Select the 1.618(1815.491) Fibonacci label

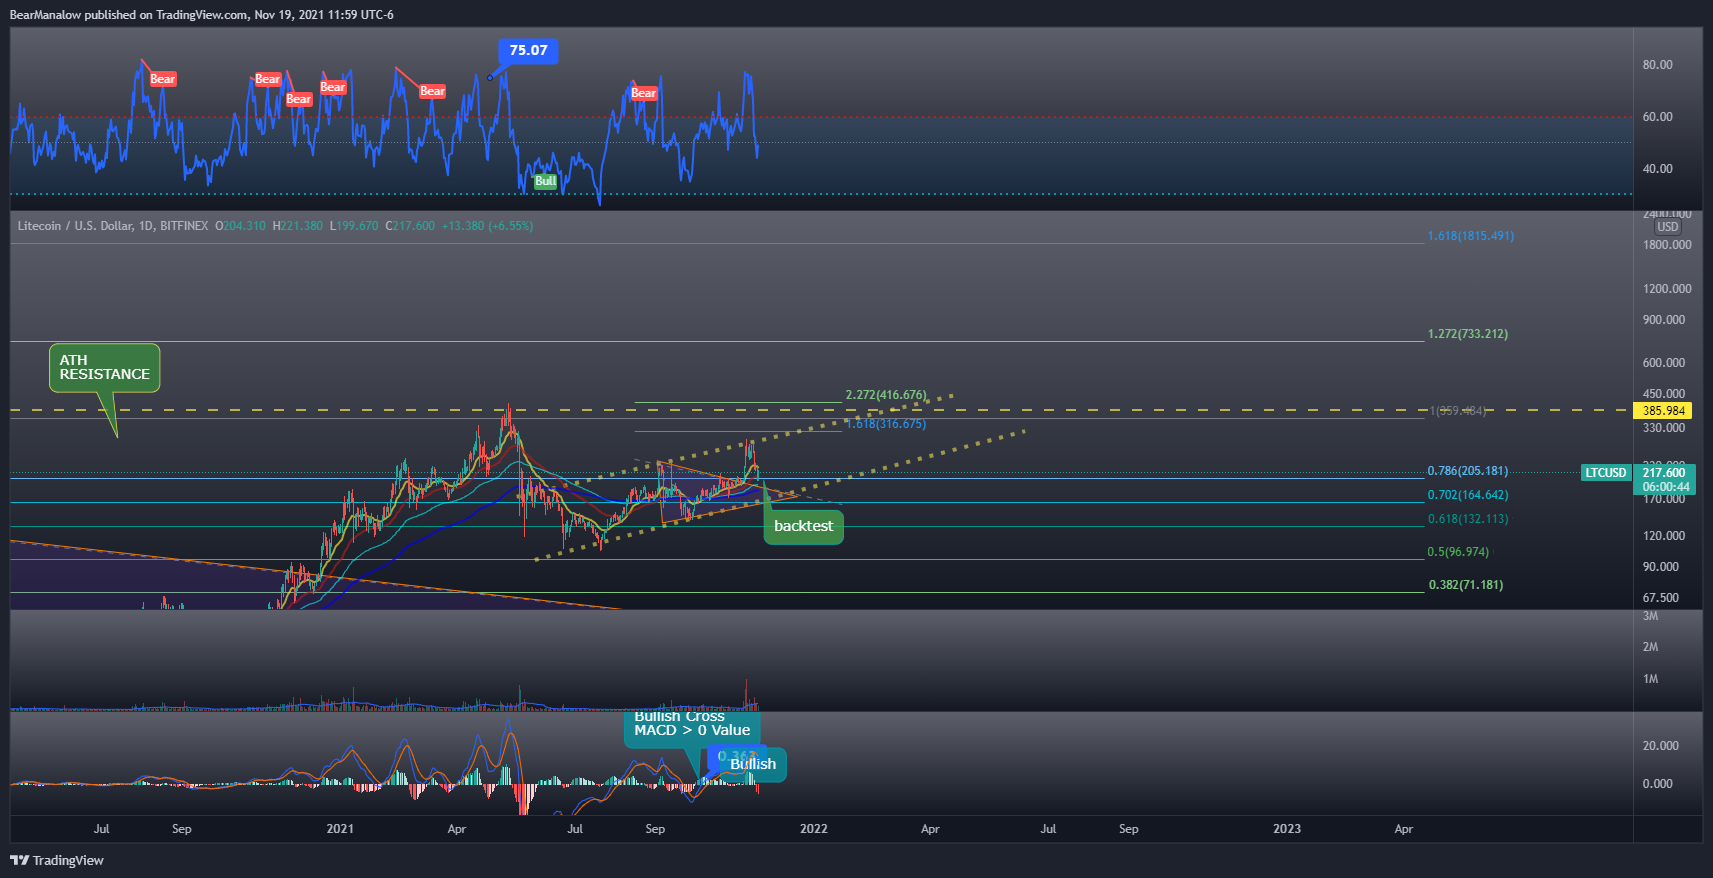click(1470, 236)
